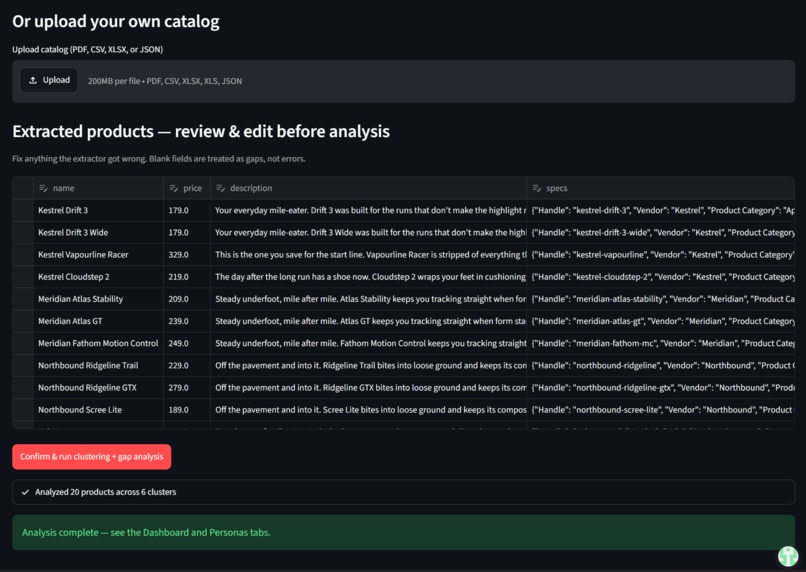Select the row handle for Northbound Ridgeline Trail

coord(23,365)
